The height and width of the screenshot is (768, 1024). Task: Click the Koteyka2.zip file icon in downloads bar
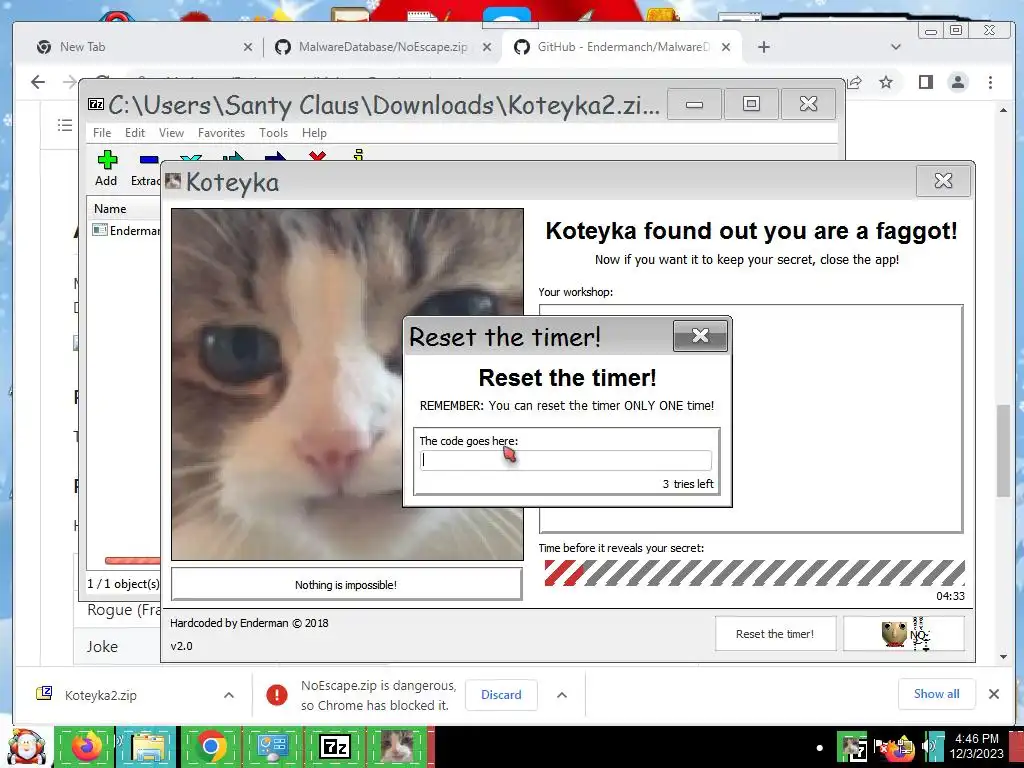44,694
